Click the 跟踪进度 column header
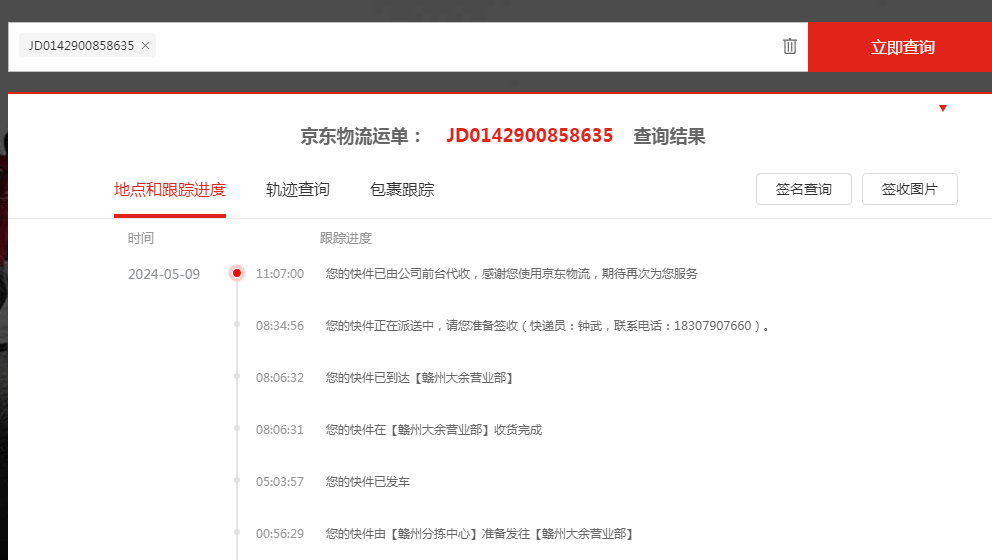Viewport: 992px width, 560px height. click(345, 238)
